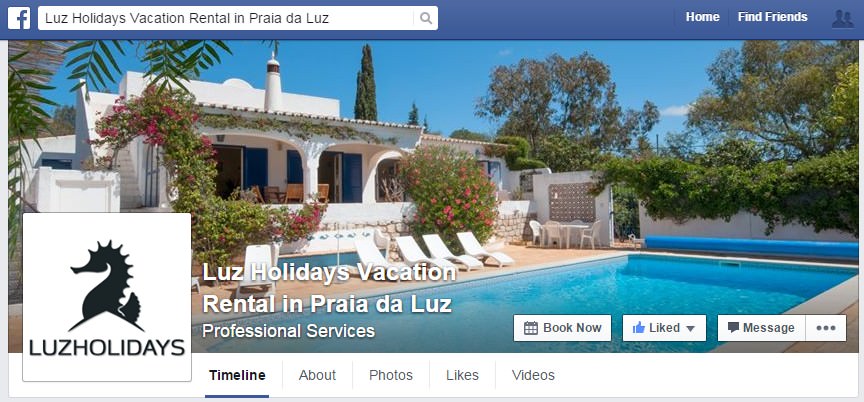Switch to the About tab

point(317,376)
